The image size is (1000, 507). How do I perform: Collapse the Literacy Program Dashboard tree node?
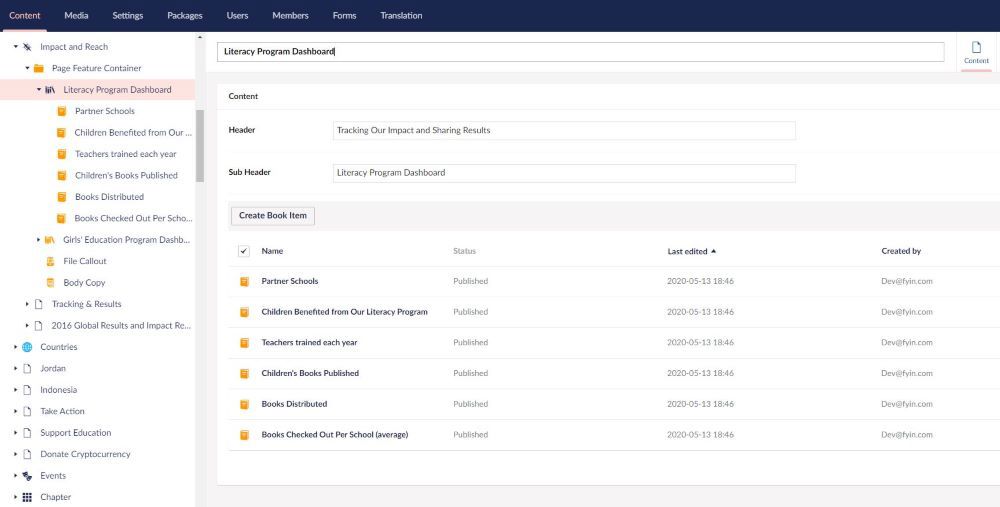(x=39, y=90)
